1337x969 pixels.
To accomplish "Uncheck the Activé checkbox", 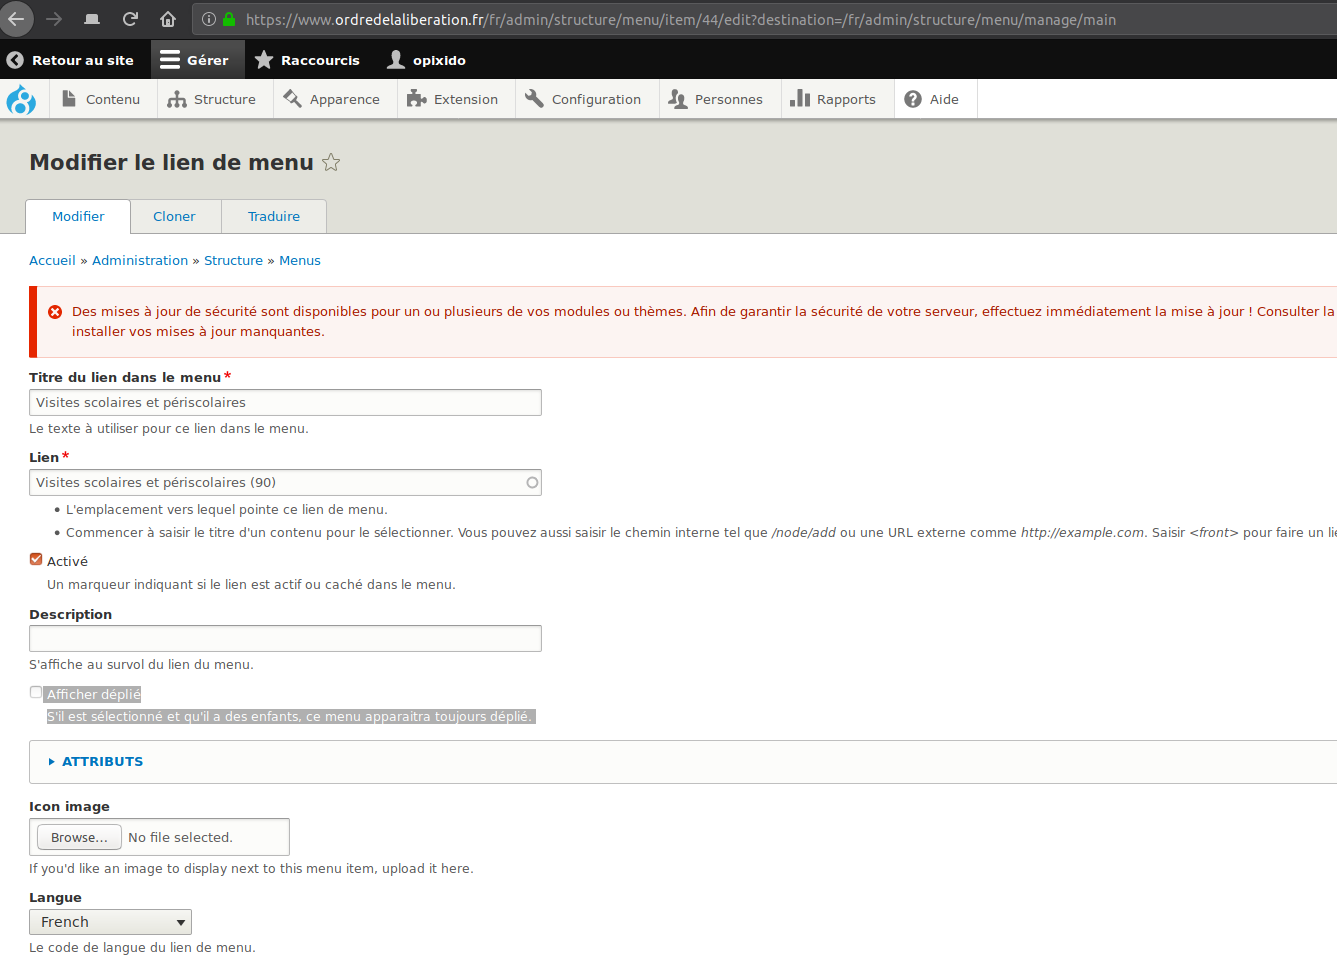I will point(36,560).
